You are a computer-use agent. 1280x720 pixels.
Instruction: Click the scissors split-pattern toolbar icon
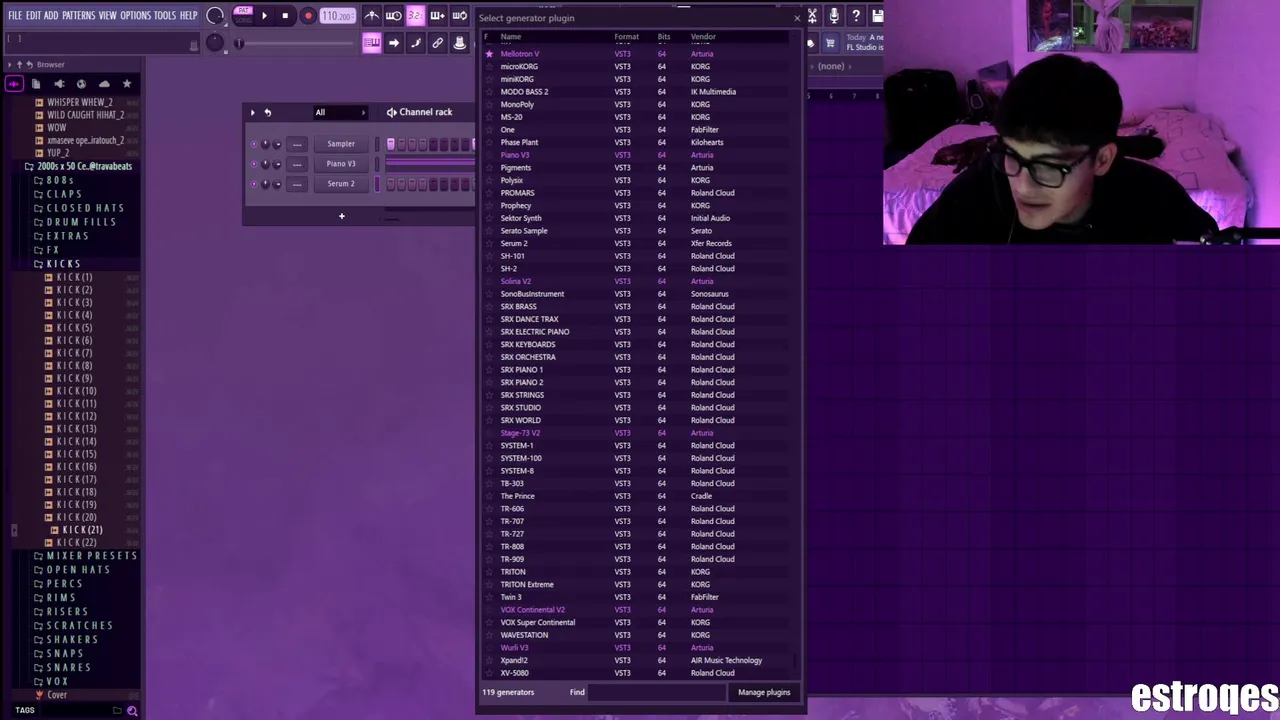pos(812,16)
